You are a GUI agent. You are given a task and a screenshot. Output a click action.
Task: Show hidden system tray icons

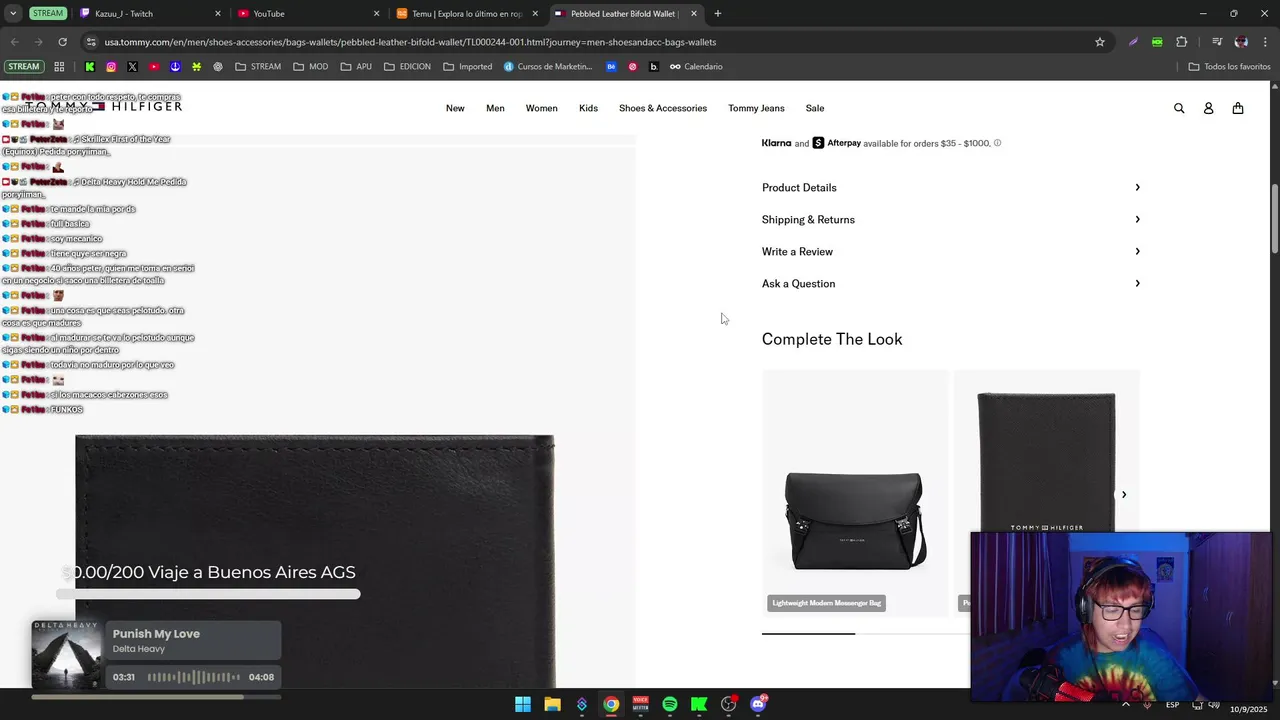(1126, 704)
